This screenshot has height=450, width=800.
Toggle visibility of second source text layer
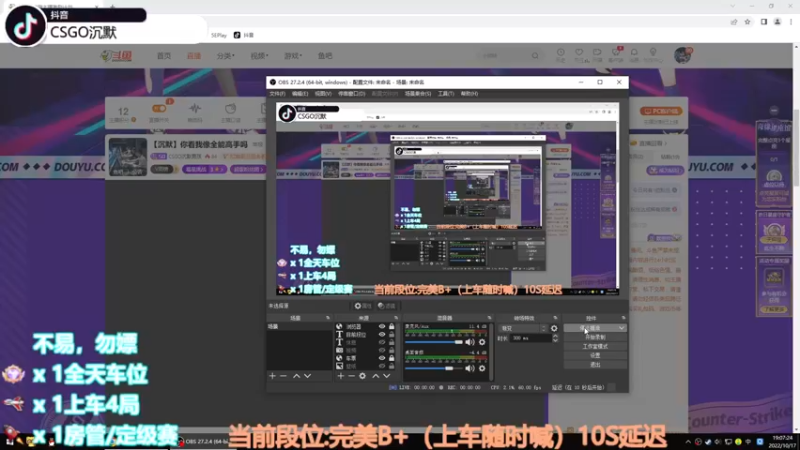pos(382,334)
